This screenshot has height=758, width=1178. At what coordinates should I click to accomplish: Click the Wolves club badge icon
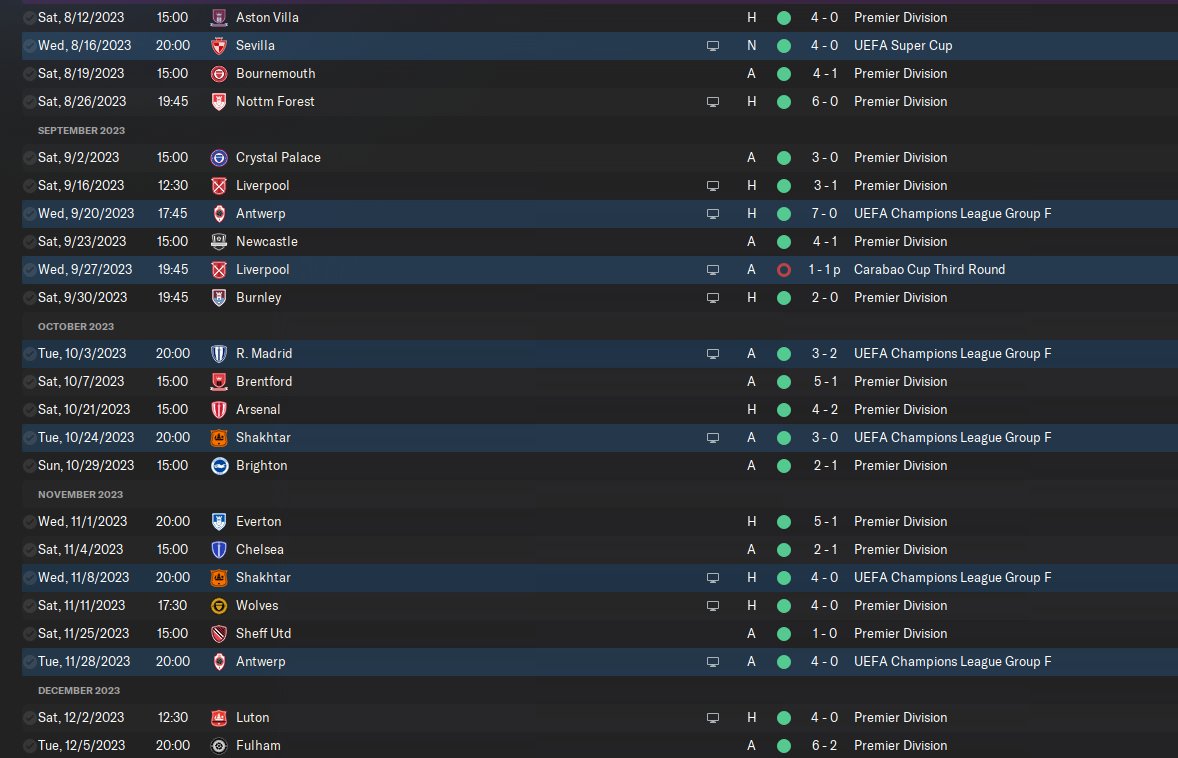pos(219,605)
